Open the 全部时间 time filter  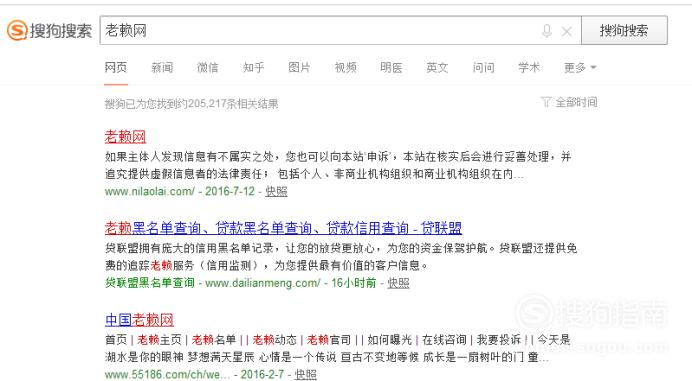tap(576, 102)
